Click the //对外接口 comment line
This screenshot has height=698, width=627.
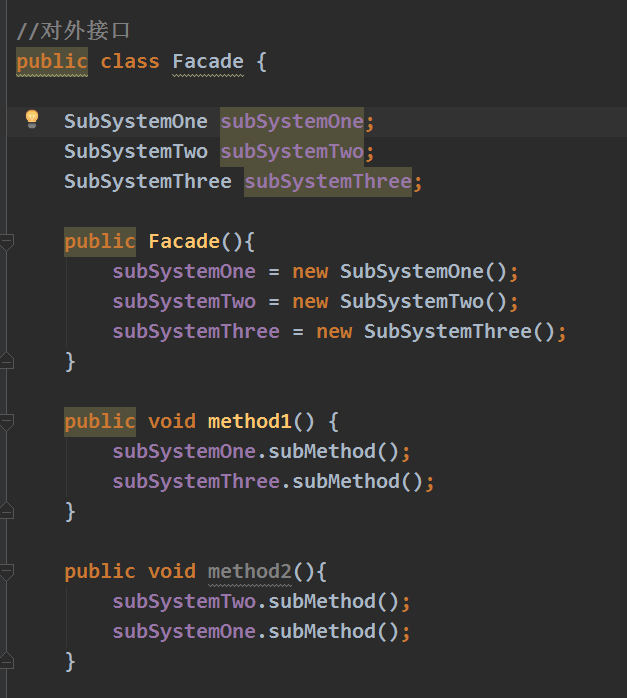tap(73, 31)
